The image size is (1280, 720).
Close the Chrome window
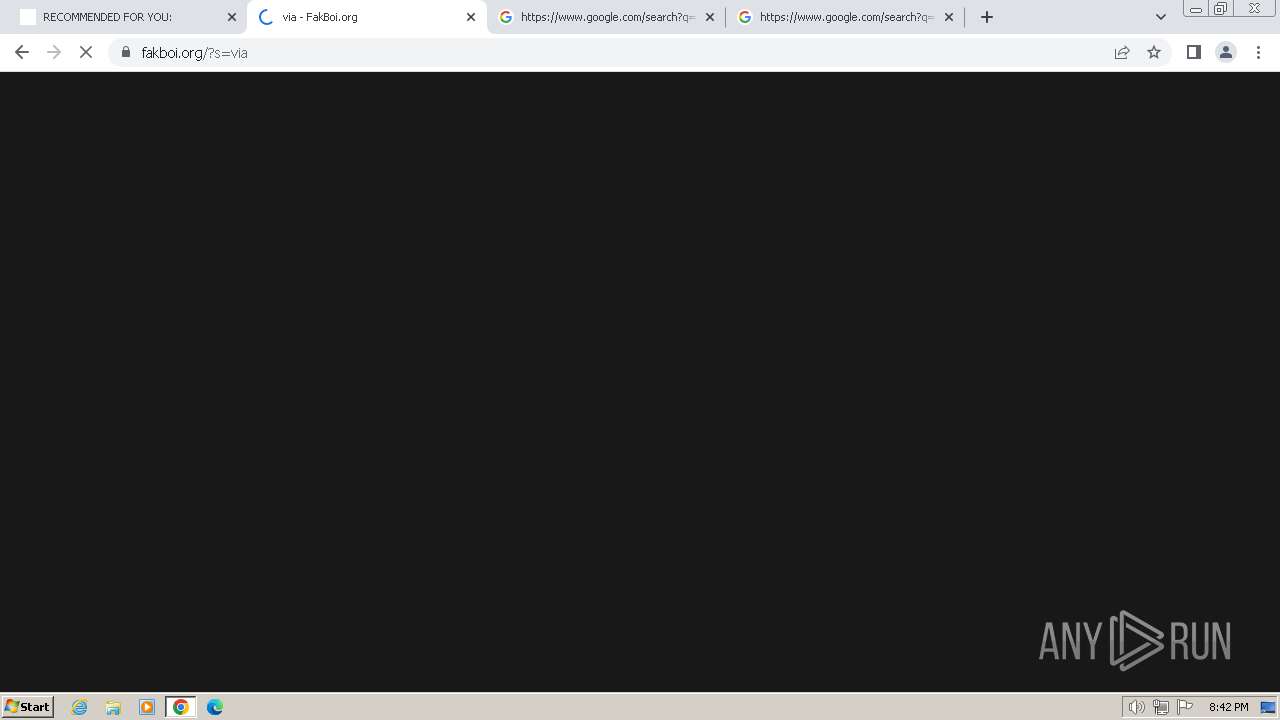coord(1254,9)
